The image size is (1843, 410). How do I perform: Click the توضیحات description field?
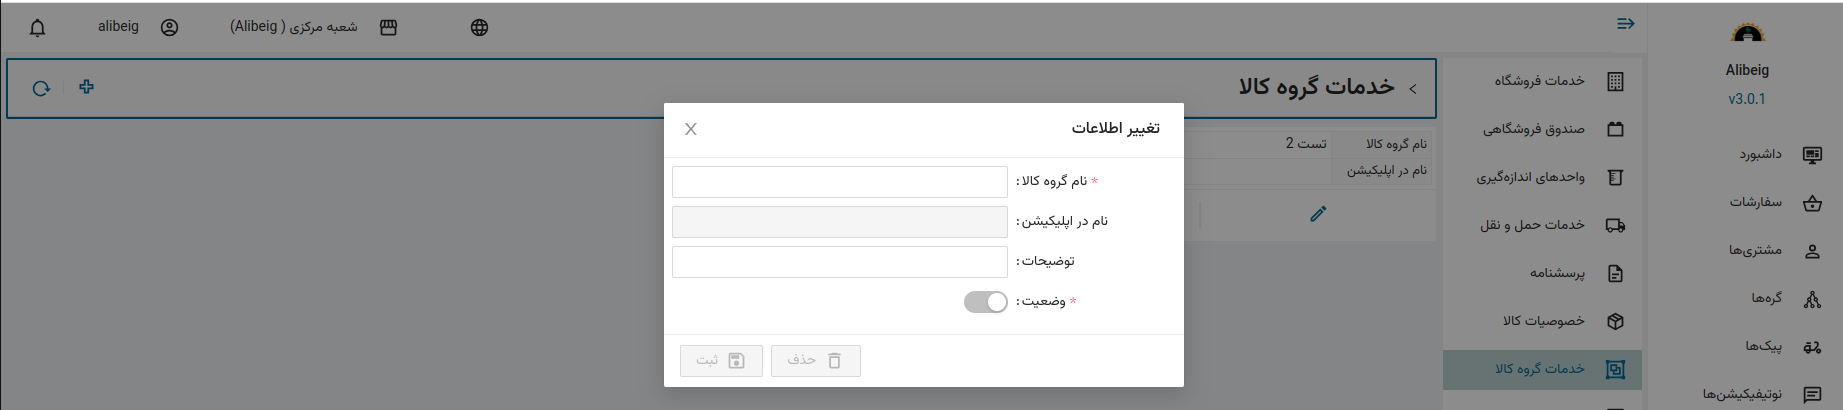[839, 262]
